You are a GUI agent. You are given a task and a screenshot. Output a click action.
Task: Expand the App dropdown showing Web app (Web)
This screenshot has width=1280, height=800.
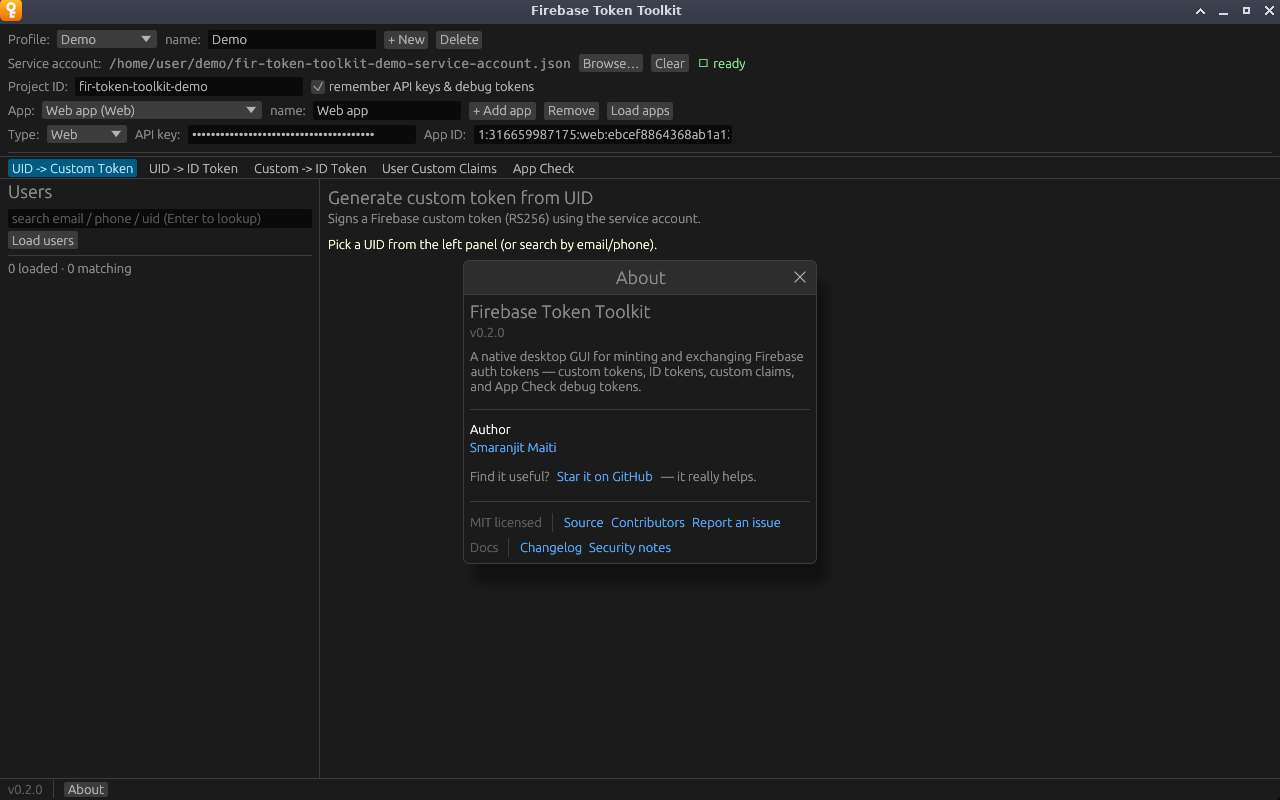pyautogui.click(x=152, y=111)
